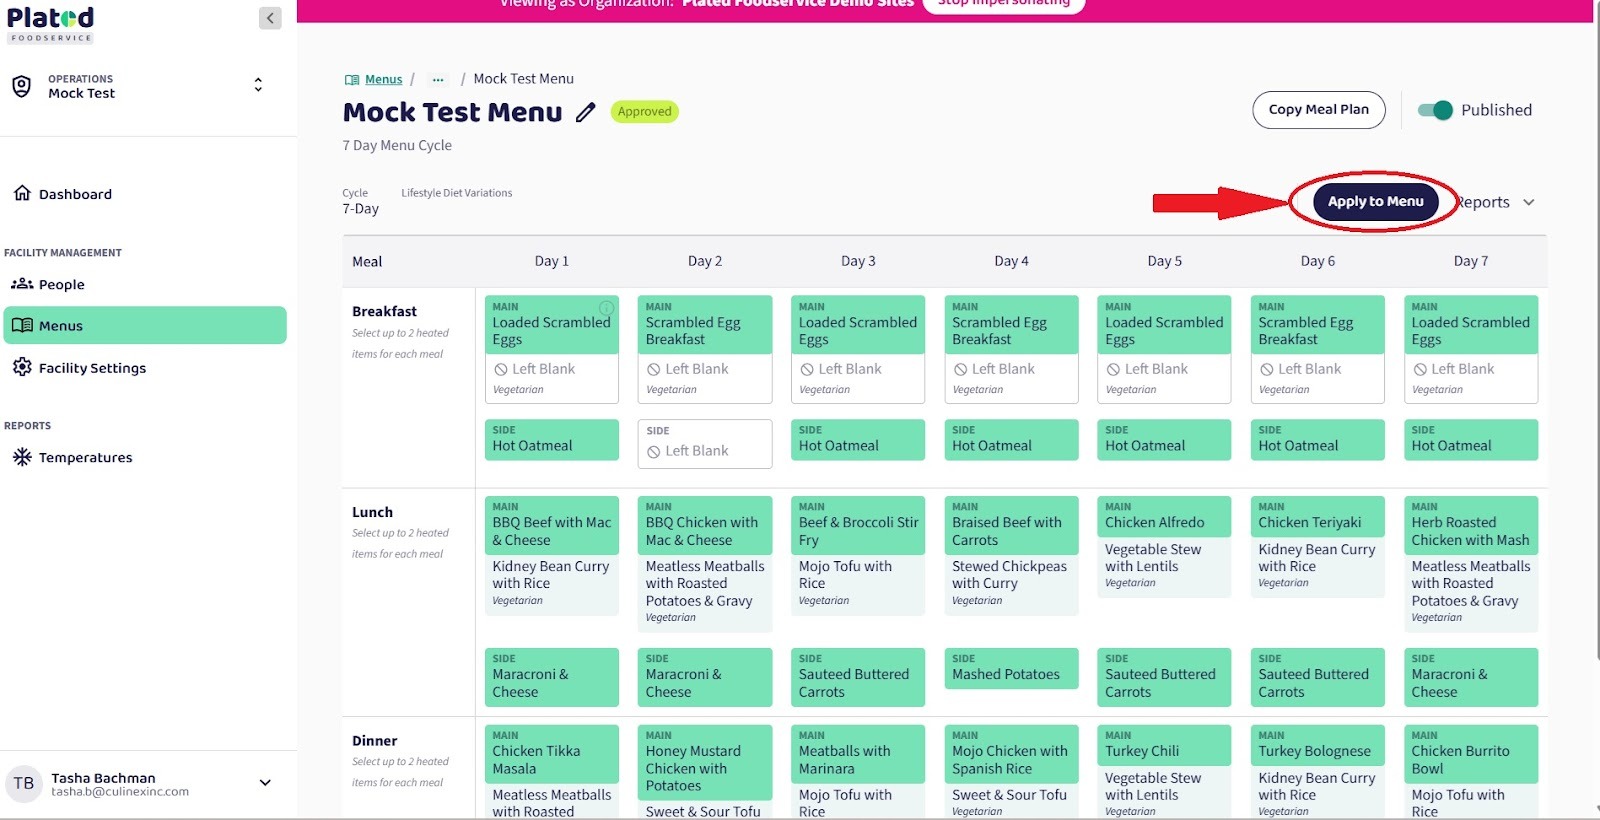1600x820 pixels.
Task: Expand the Tasha Bachman user menu
Action: [x=265, y=783]
